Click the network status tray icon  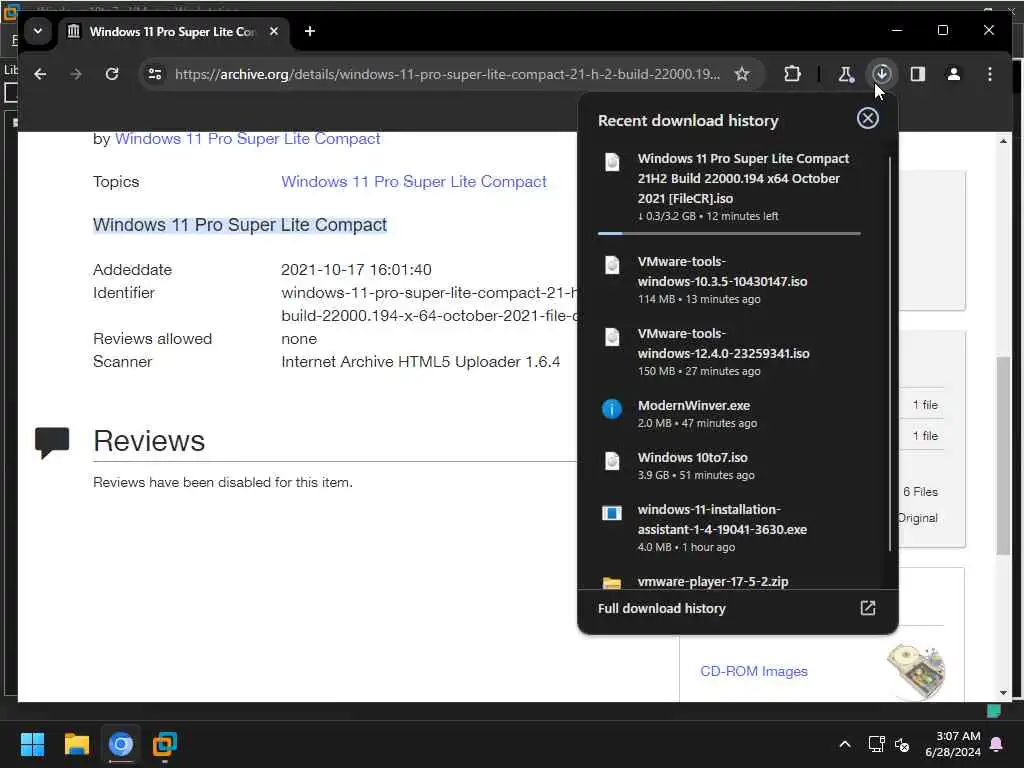(876, 744)
